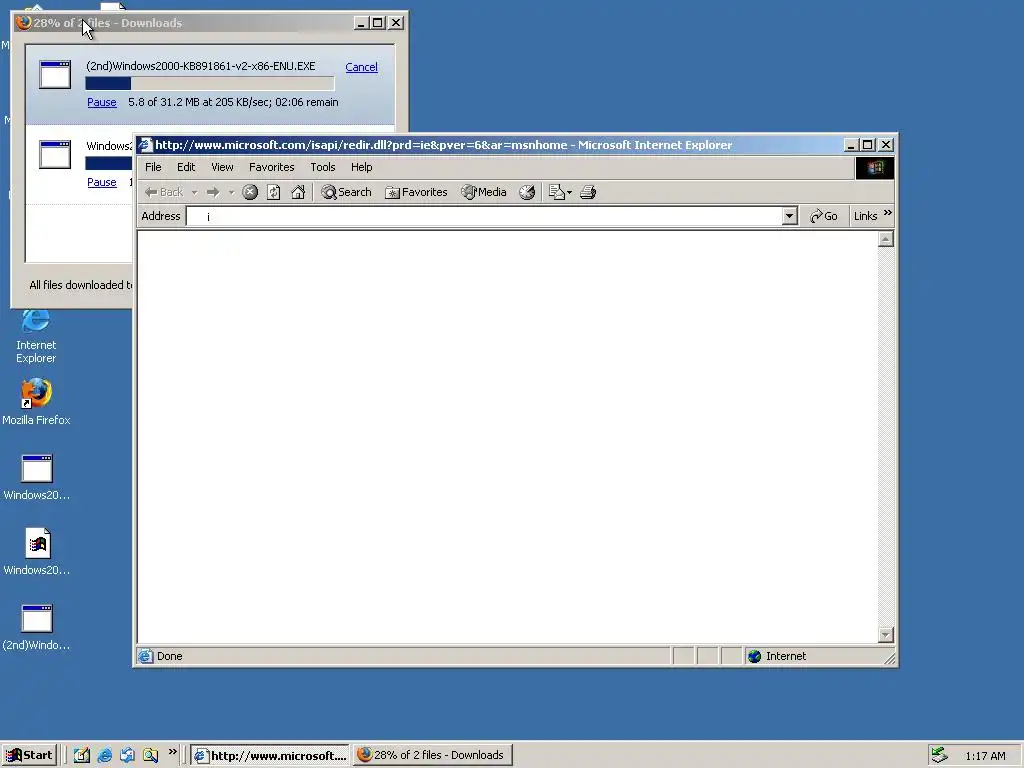The width and height of the screenshot is (1024, 768).
Task: Click the Show Desktop Quick Launch icon
Action: (x=82, y=755)
